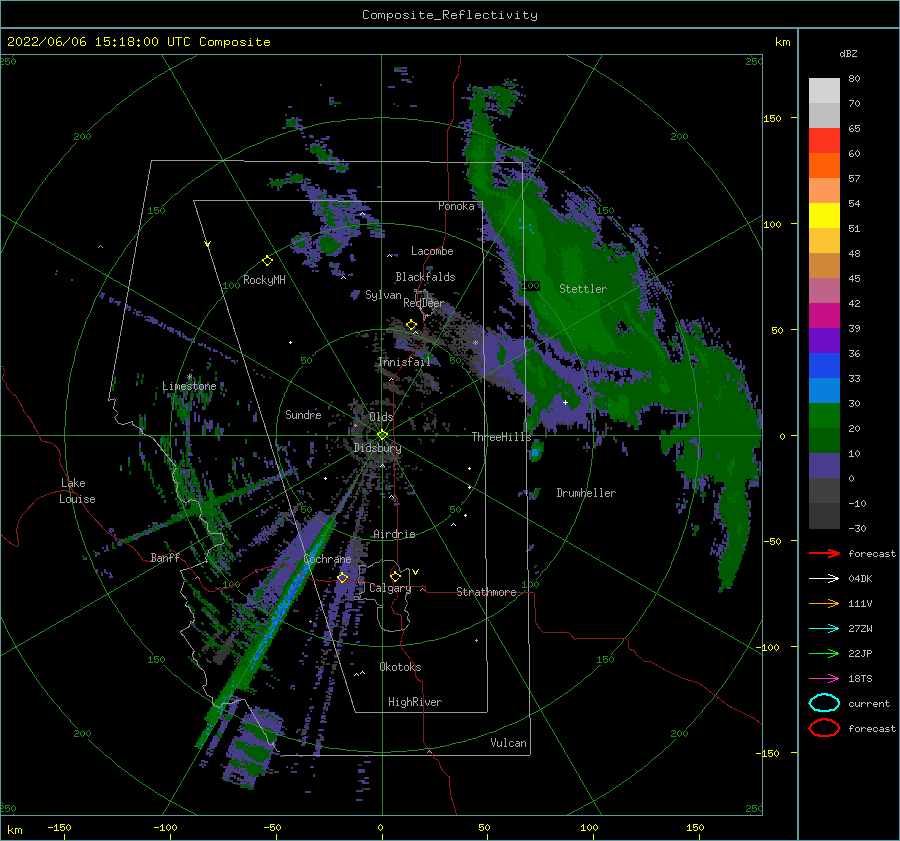Click the Lacombe town label
The width and height of the screenshot is (900, 841).
pos(432,251)
